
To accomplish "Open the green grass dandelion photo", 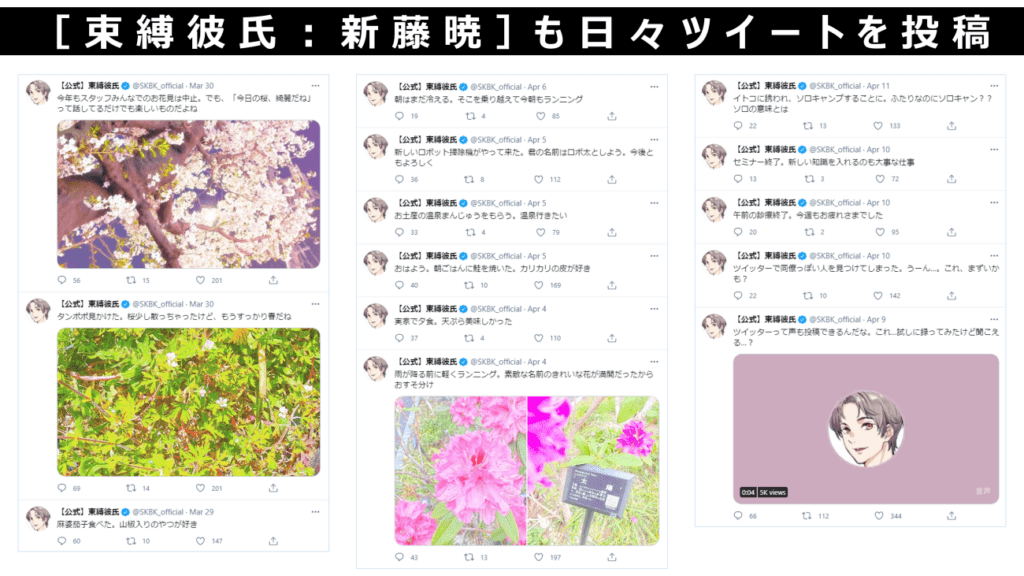I will tap(189, 402).
